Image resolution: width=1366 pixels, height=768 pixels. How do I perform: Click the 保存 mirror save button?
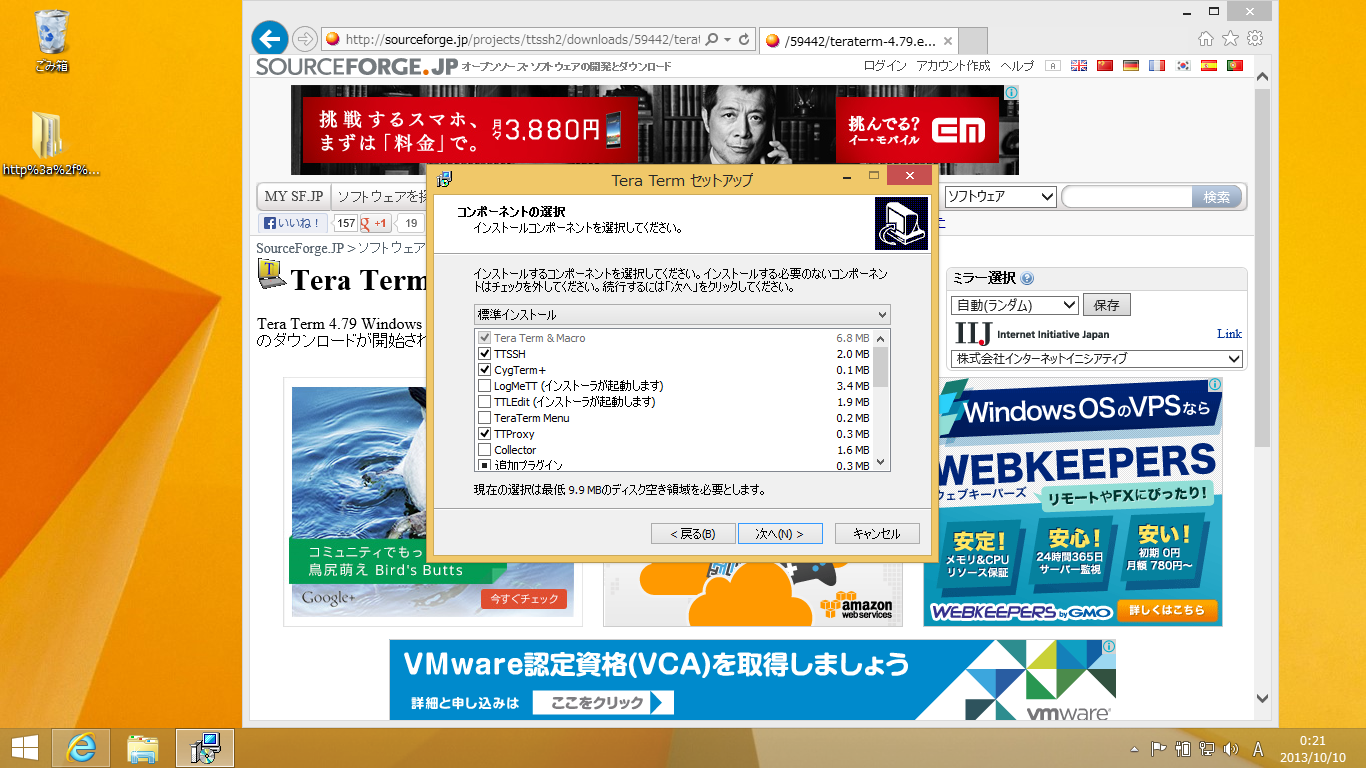1107,305
